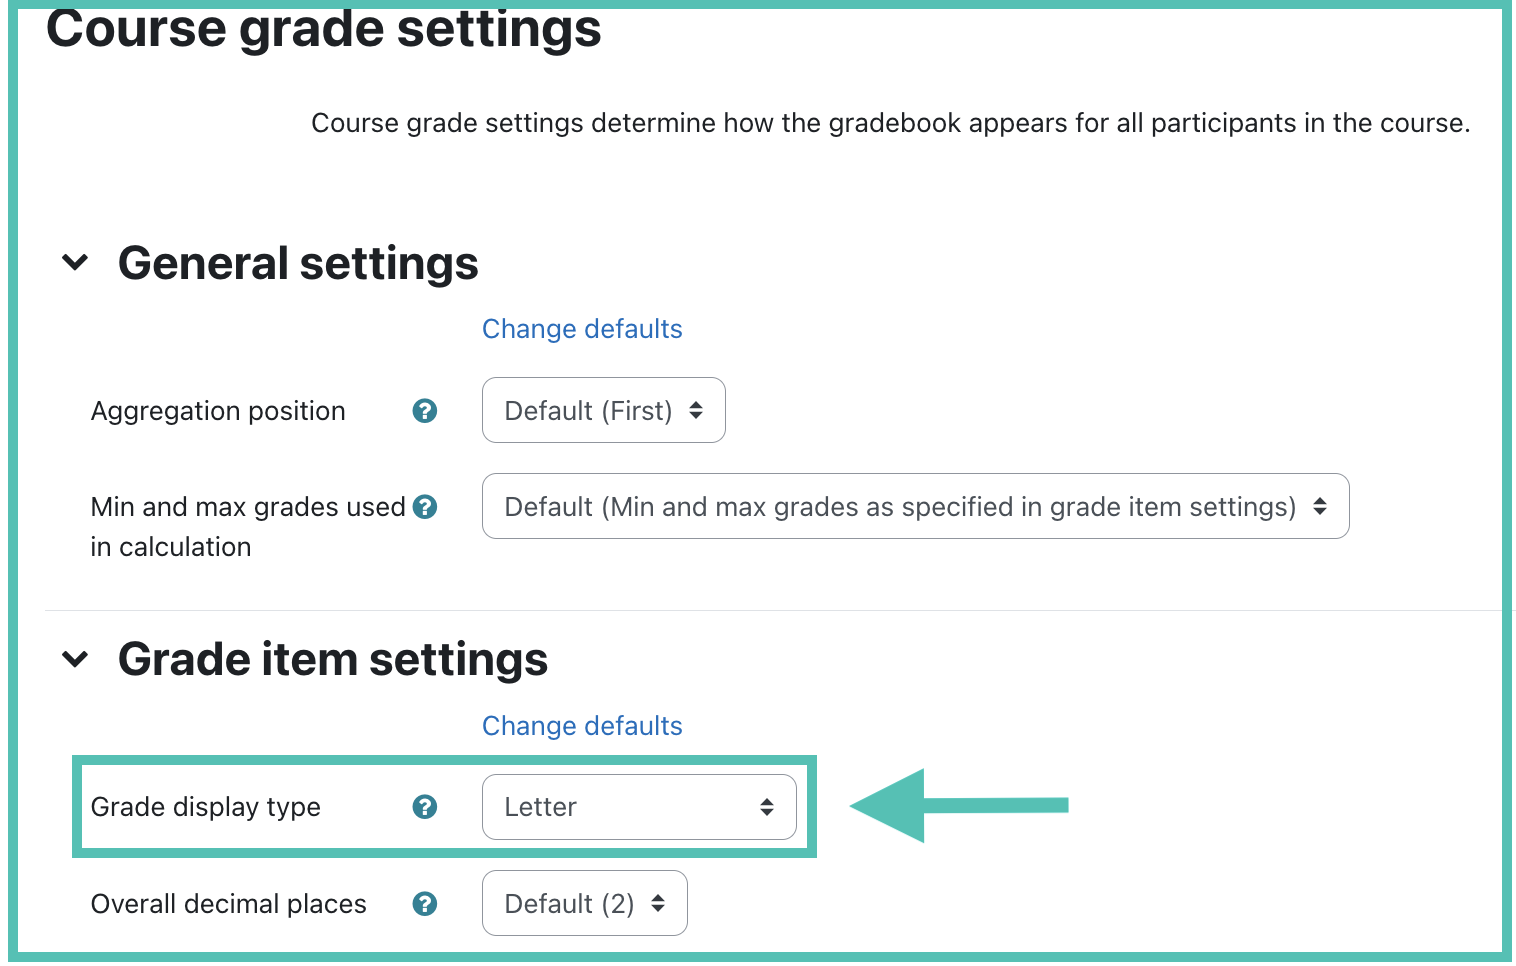This screenshot has height=966, width=1516.
Task: Open help for Overall decimal places
Action: pyautogui.click(x=425, y=904)
